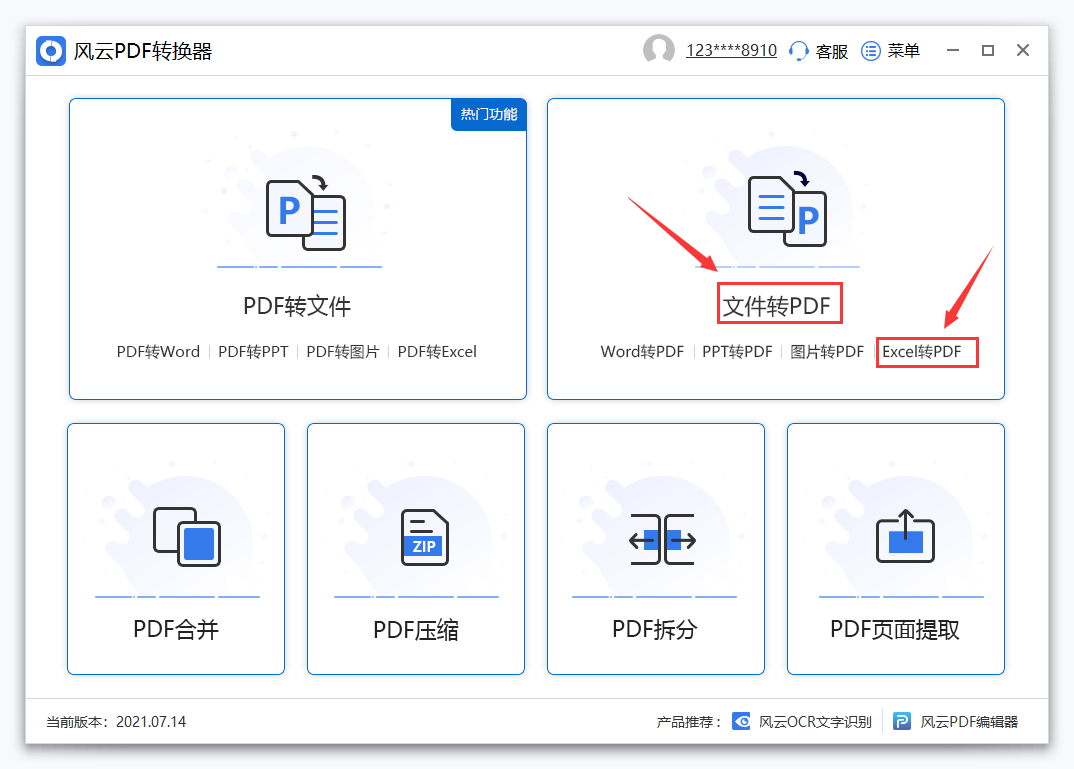Click the 热门功能 hot feature badge
Image resolution: width=1074 pixels, height=769 pixels.
[x=488, y=114]
